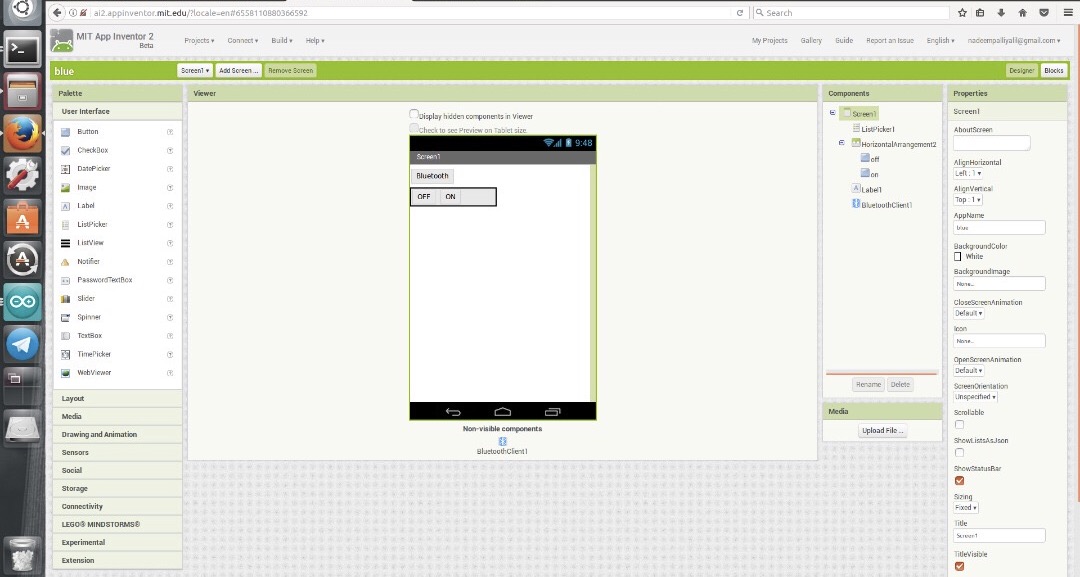Pick the Spinner palette component
Image resolution: width=1080 pixels, height=577 pixels.
(x=89, y=317)
